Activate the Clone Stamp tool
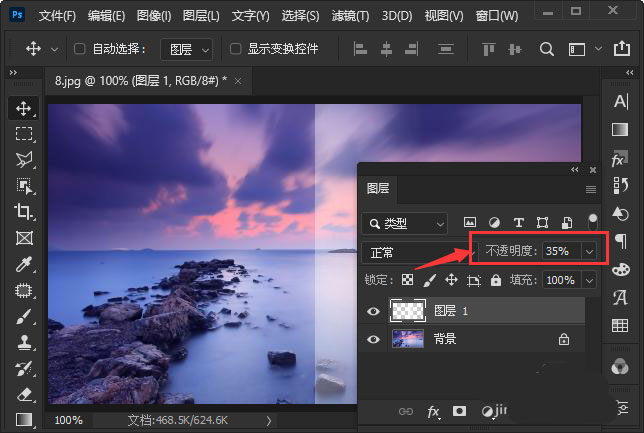 click(x=24, y=342)
